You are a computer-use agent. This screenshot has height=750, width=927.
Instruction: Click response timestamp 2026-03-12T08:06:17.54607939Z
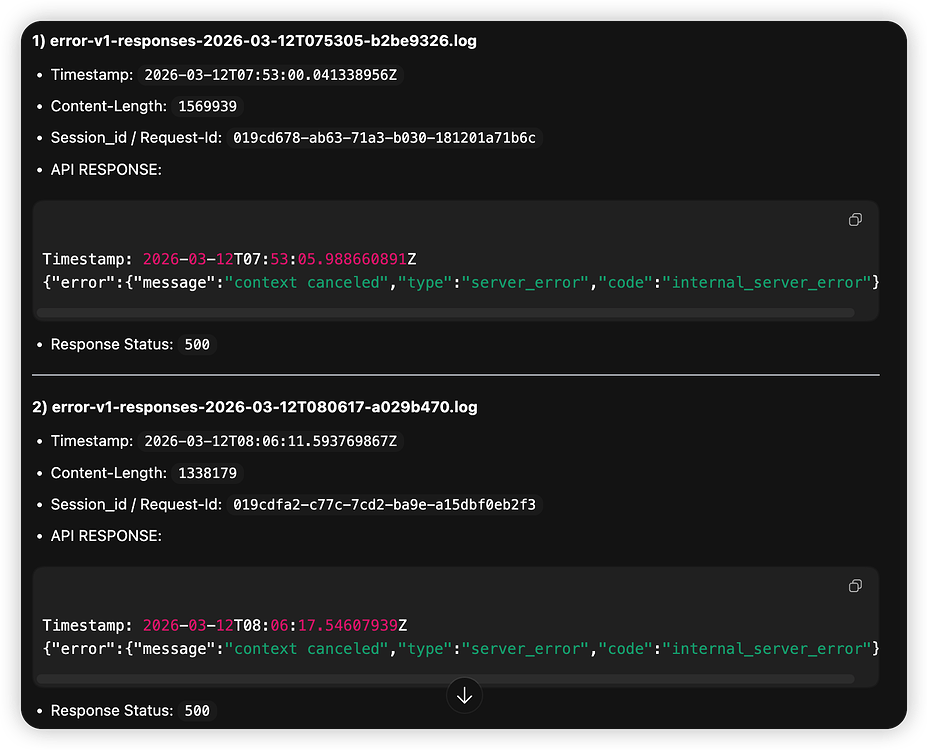pyautogui.click(x=275, y=625)
